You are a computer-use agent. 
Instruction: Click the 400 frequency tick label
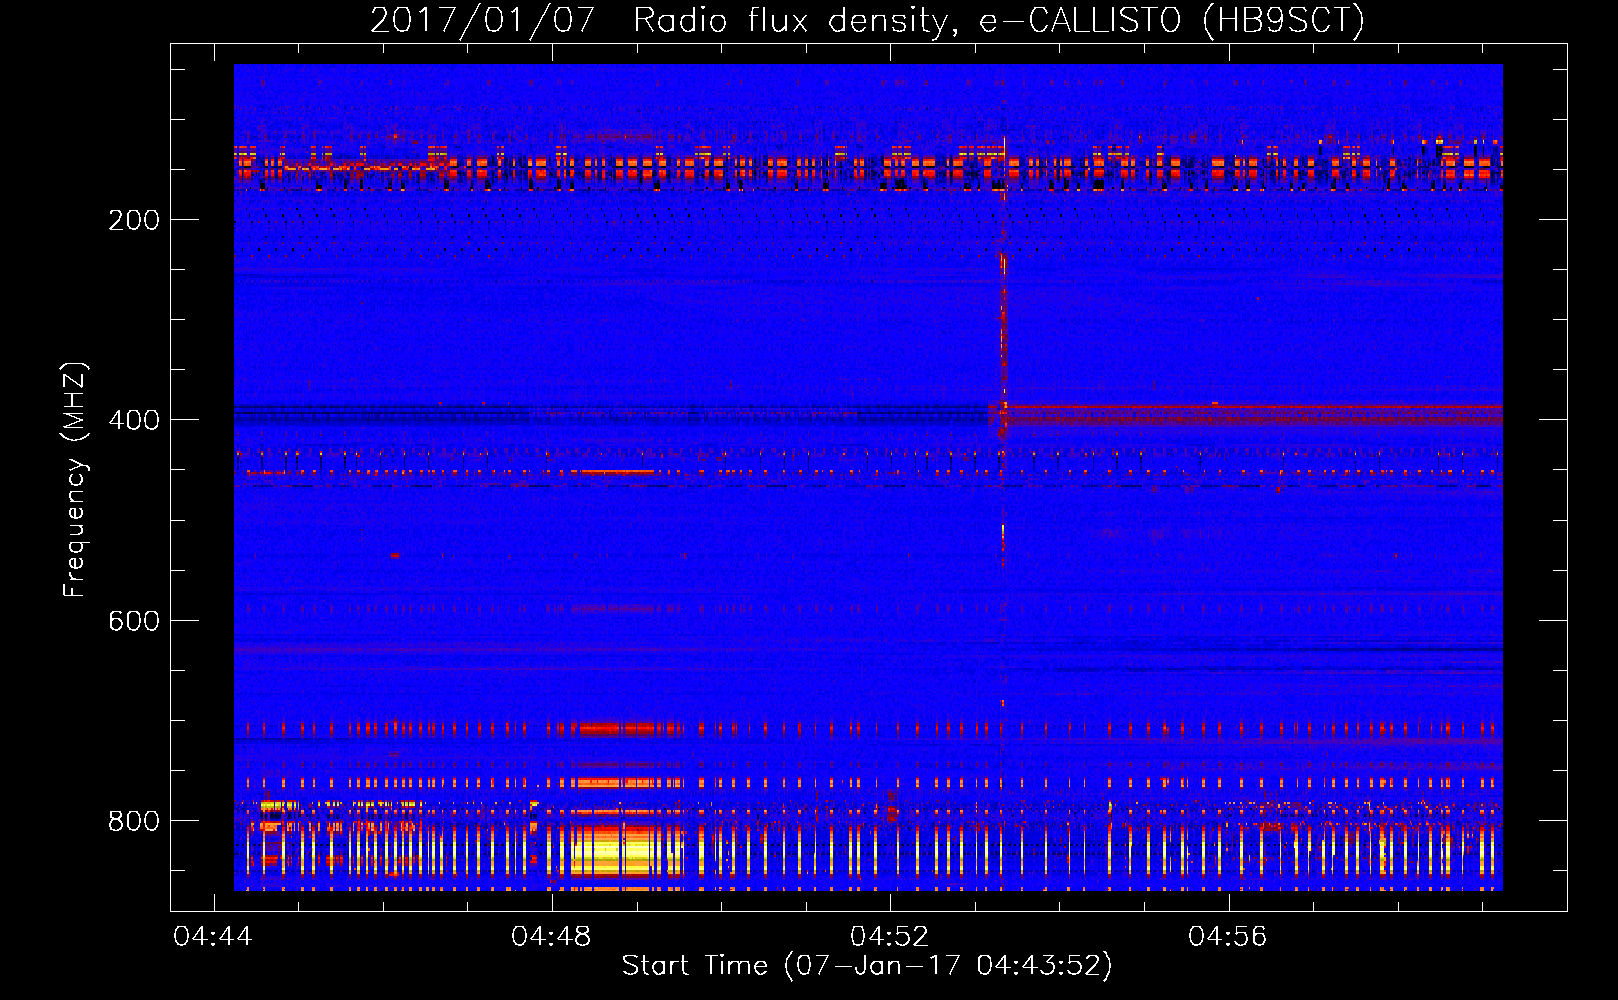(x=134, y=420)
